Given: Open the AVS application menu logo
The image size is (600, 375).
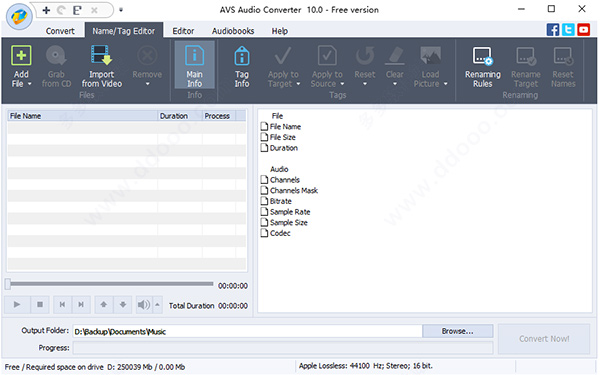Looking at the screenshot, I should (x=19, y=17).
